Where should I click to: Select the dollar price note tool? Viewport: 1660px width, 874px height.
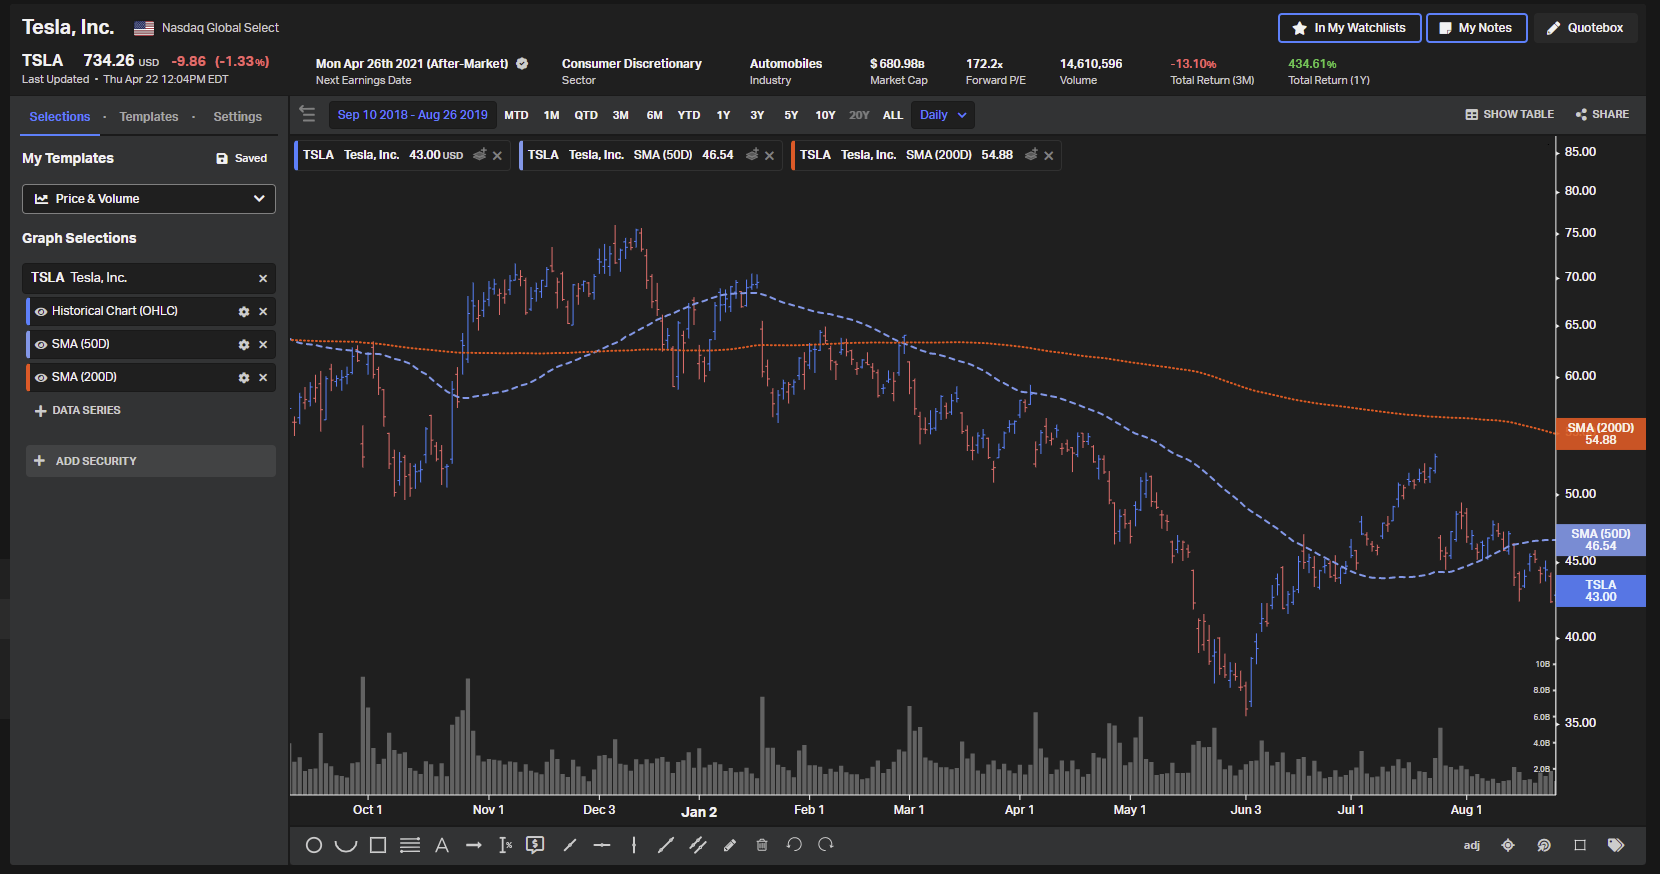535,845
